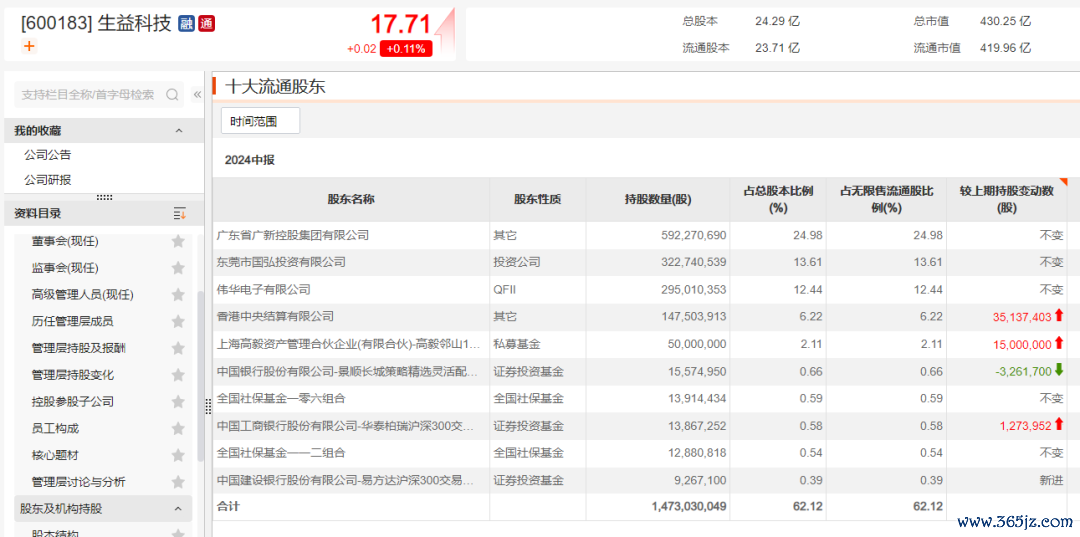Select 控股参股子公司 entry

[72, 401]
